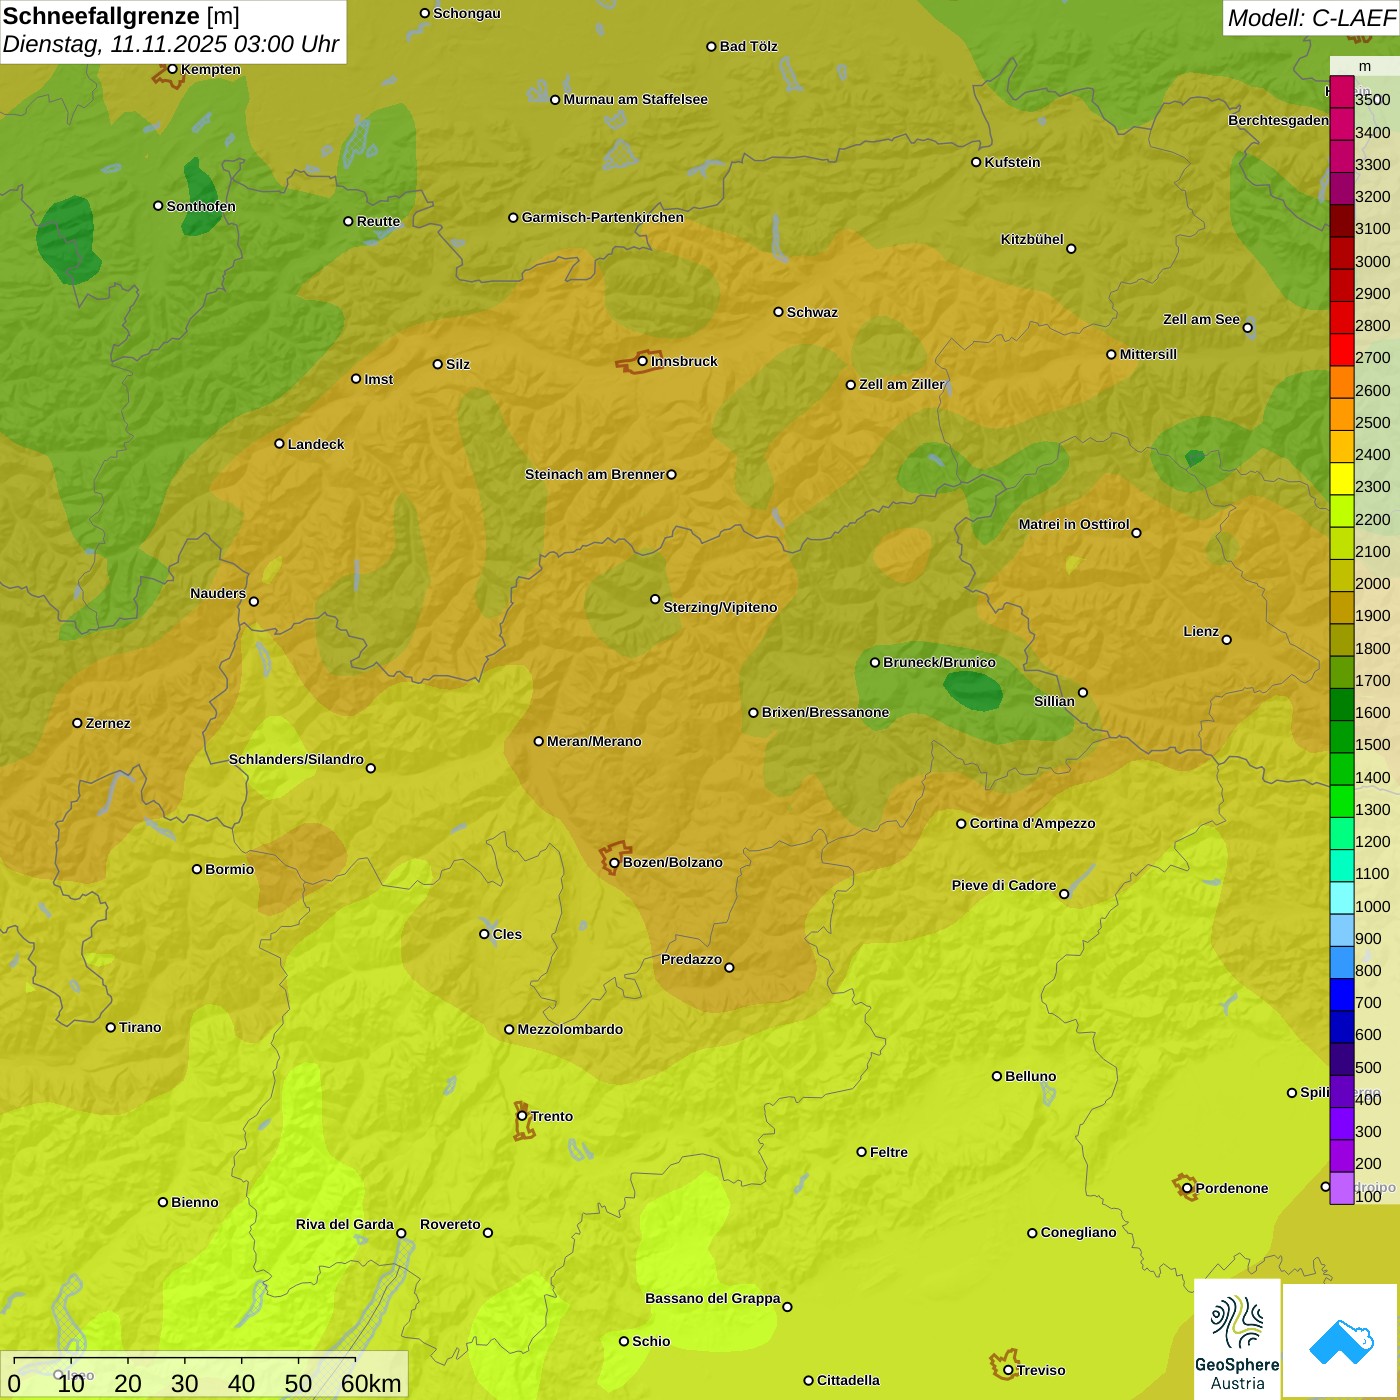The height and width of the screenshot is (1400, 1400).
Task: Click the "Predazzo" town label
Action: click(691, 959)
